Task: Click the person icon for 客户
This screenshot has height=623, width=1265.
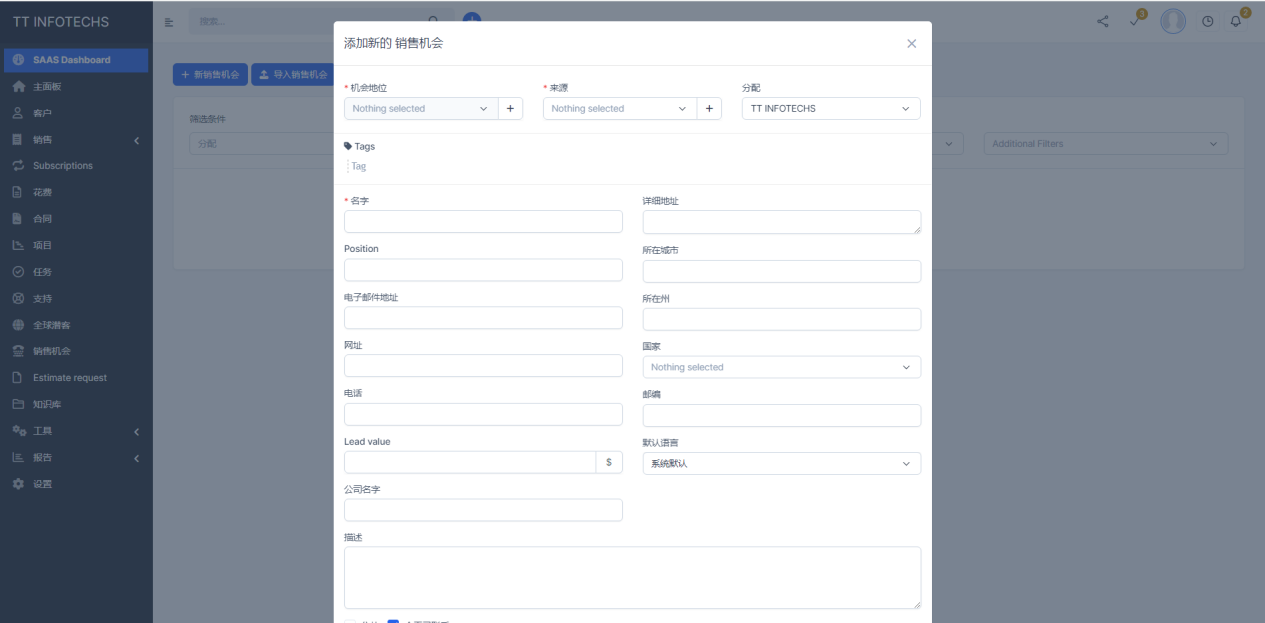Action: [18, 113]
